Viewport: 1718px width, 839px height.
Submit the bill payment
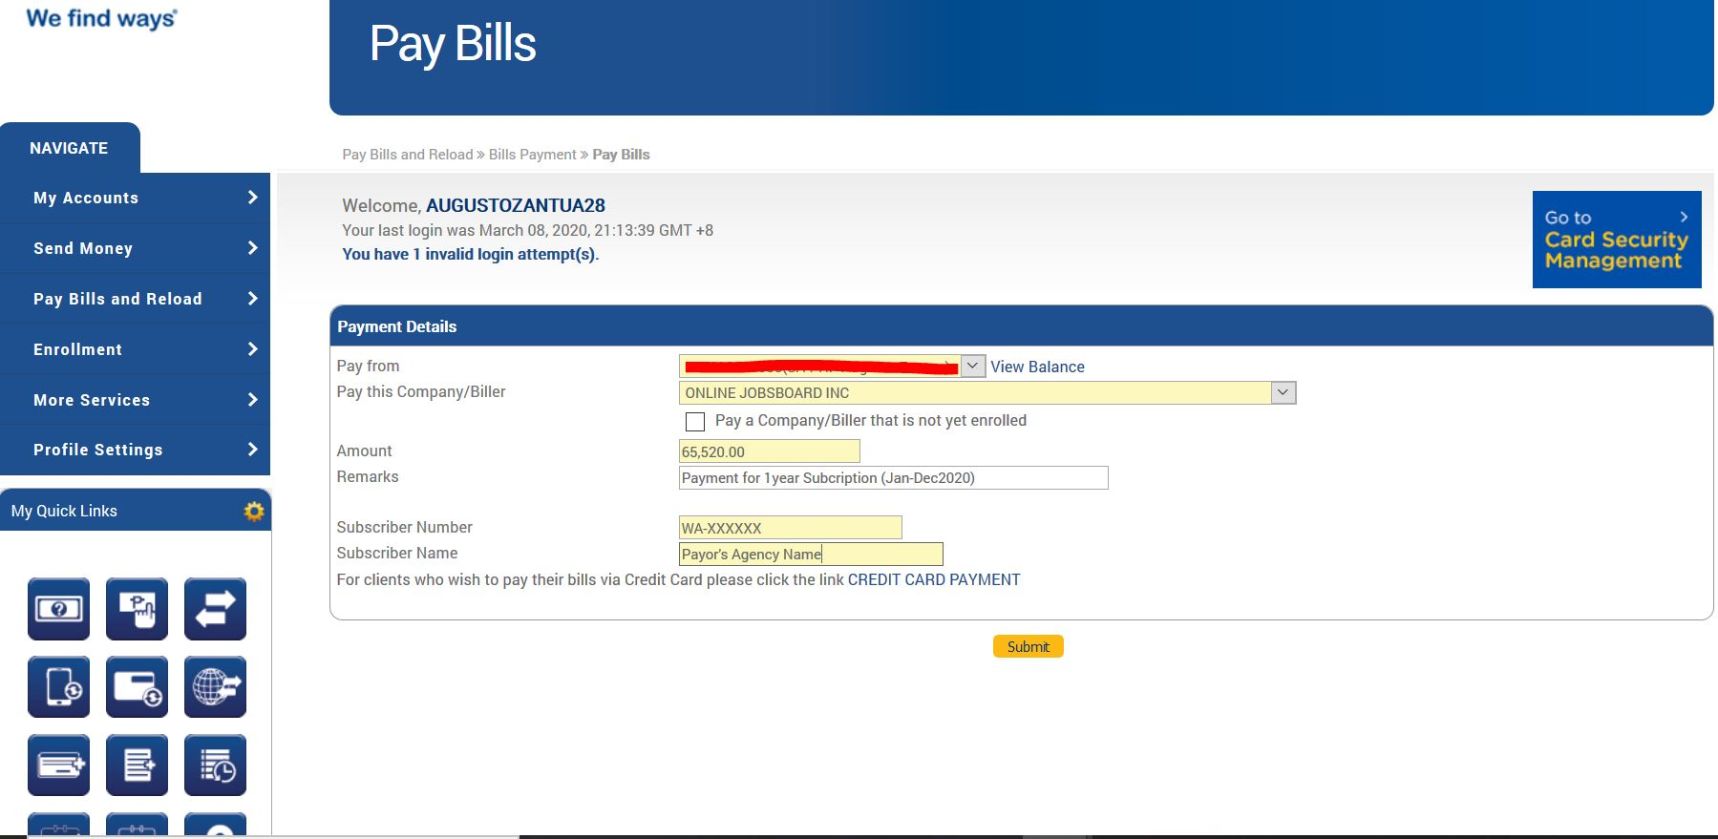pyautogui.click(x=1028, y=647)
